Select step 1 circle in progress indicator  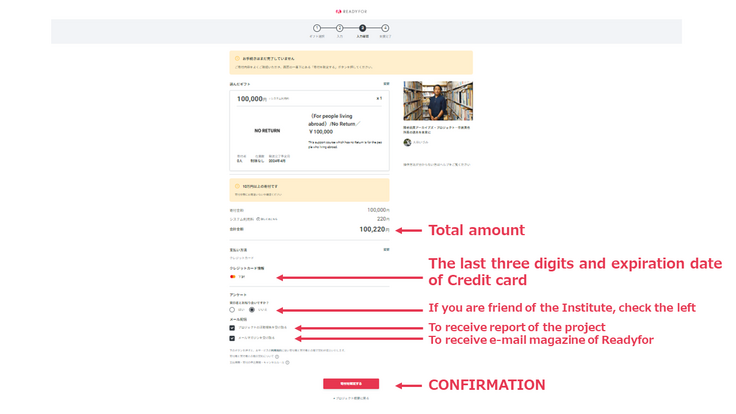pos(317,28)
